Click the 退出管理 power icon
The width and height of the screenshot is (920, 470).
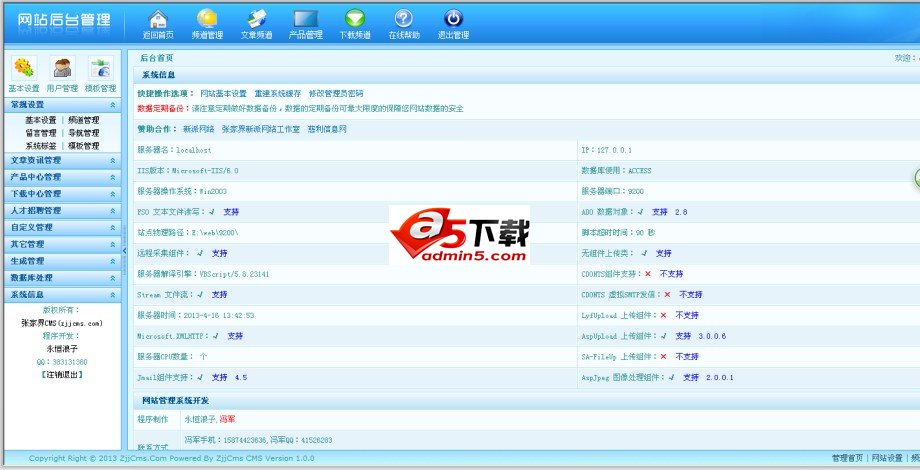coord(453,19)
